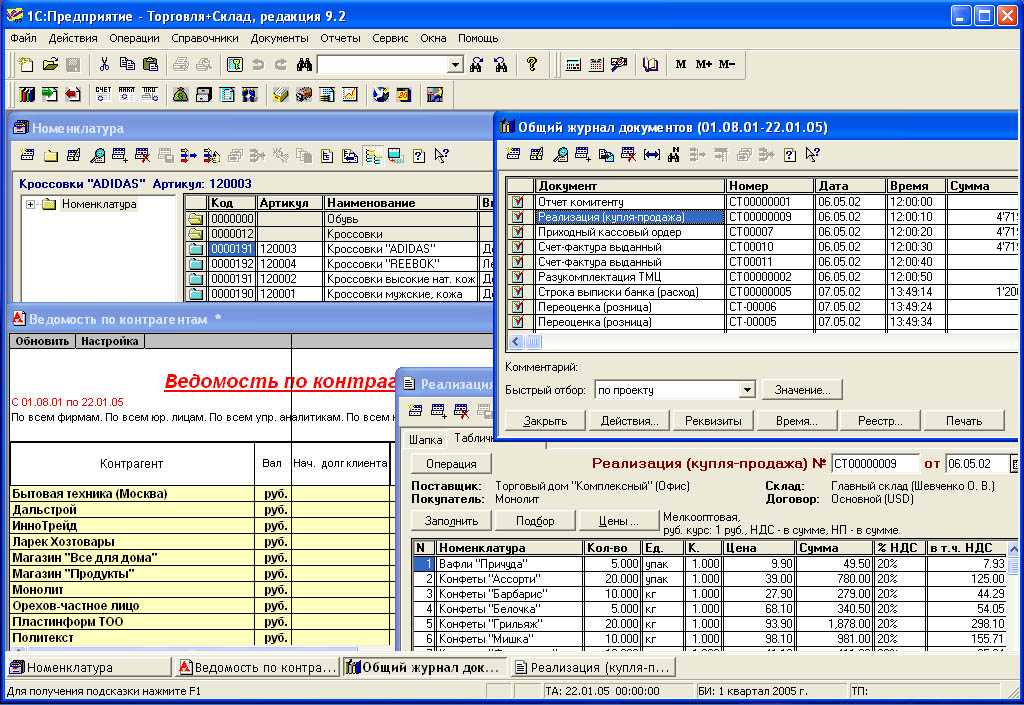The image size is (1024, 705).
Task: Open the Документы menu
Action: (x=280, y=38)
